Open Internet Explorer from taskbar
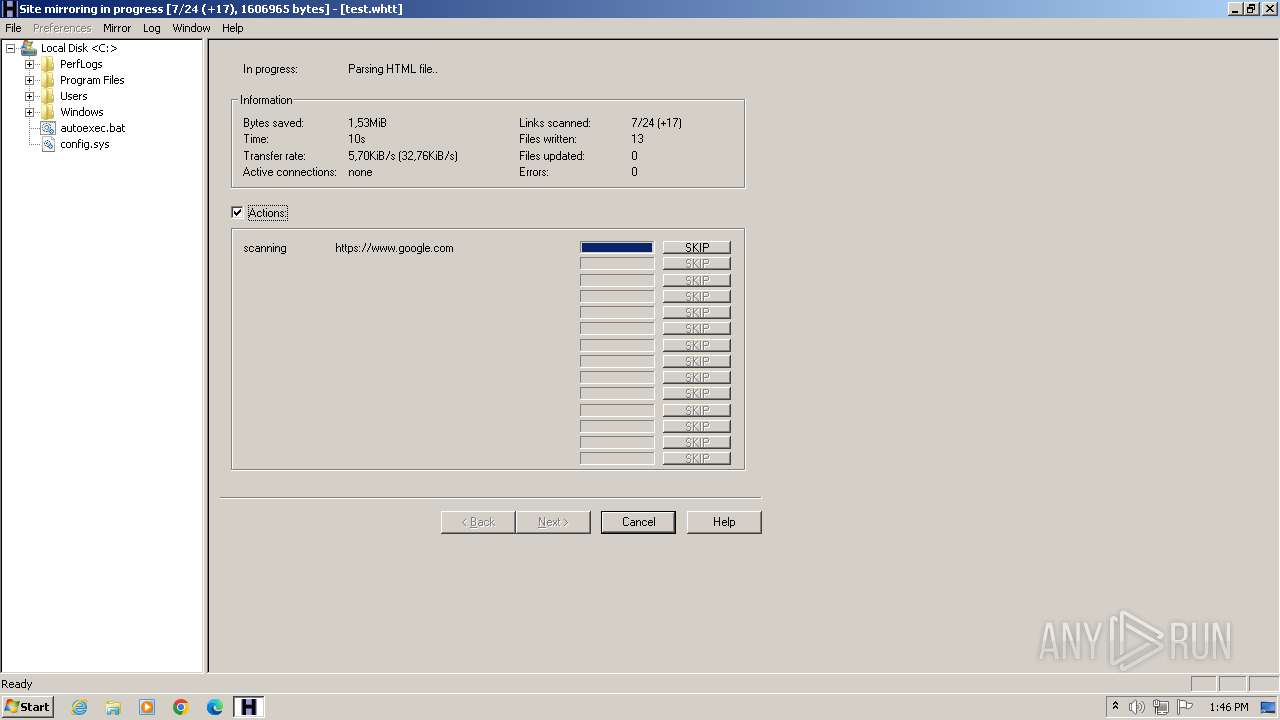This screenshot has height=720, width=1280. (x=79, y=707)
